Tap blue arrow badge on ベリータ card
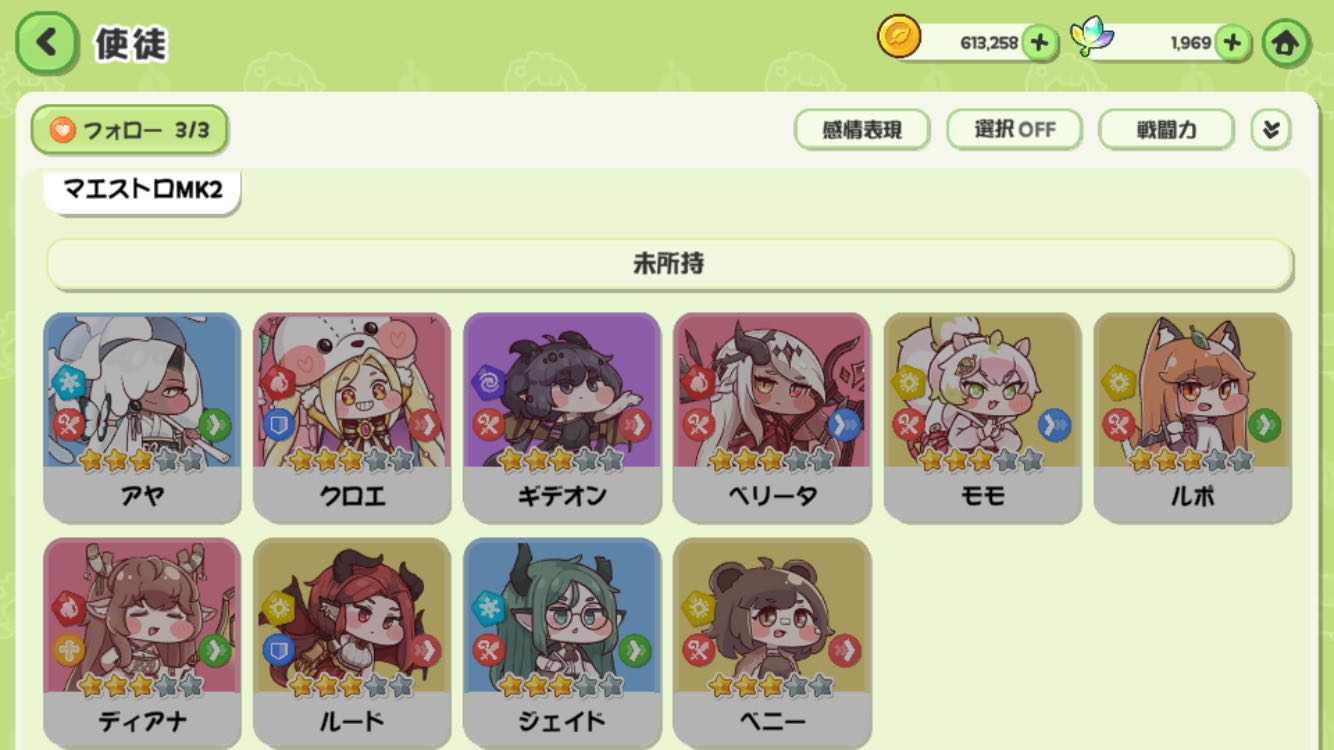The width and height of the screenshot is (1334, 750). click(844, 425)
